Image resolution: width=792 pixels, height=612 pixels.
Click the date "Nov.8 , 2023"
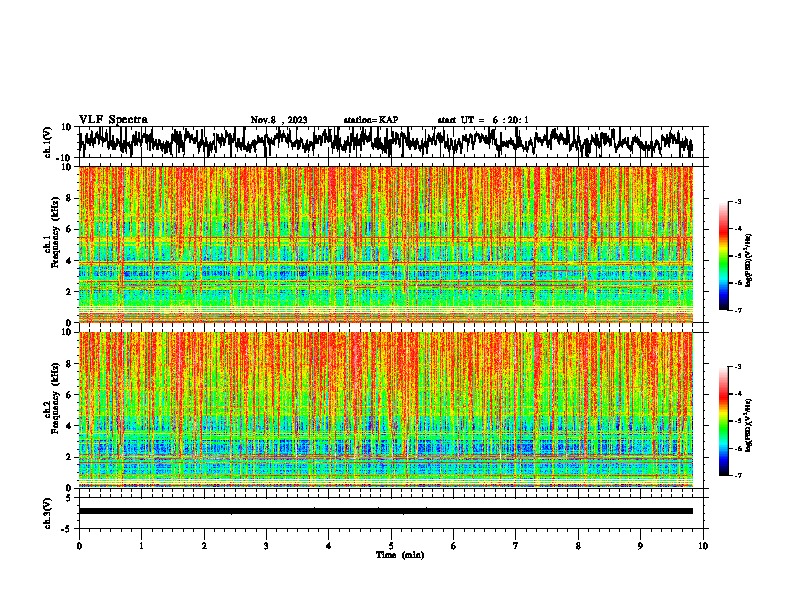279,120
